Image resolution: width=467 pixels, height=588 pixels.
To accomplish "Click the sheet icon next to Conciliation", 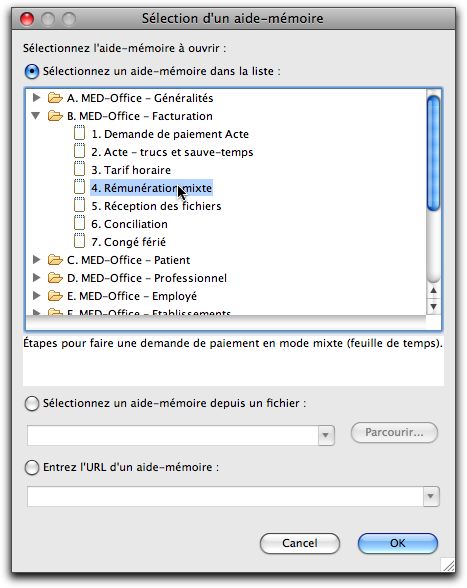I will coord(80,224).
